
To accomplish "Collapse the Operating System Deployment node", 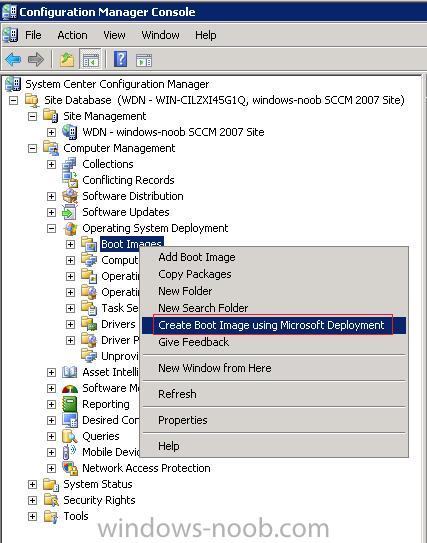I will tap(51, 228).
